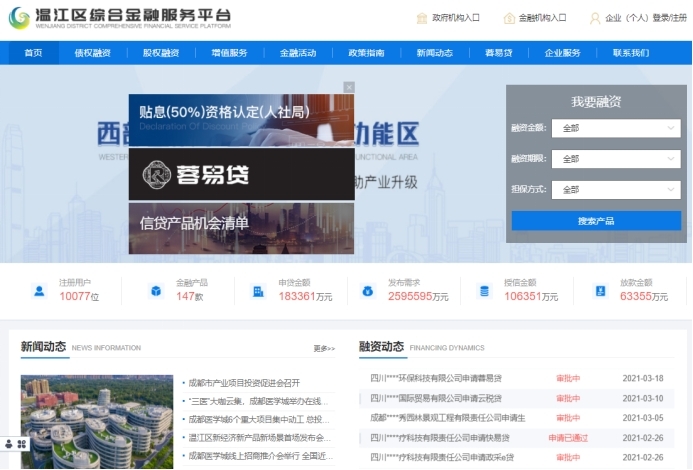Open 政府机构入口 entrance link
The height and width of the screenshot is (470, 693).
point(448,18)
